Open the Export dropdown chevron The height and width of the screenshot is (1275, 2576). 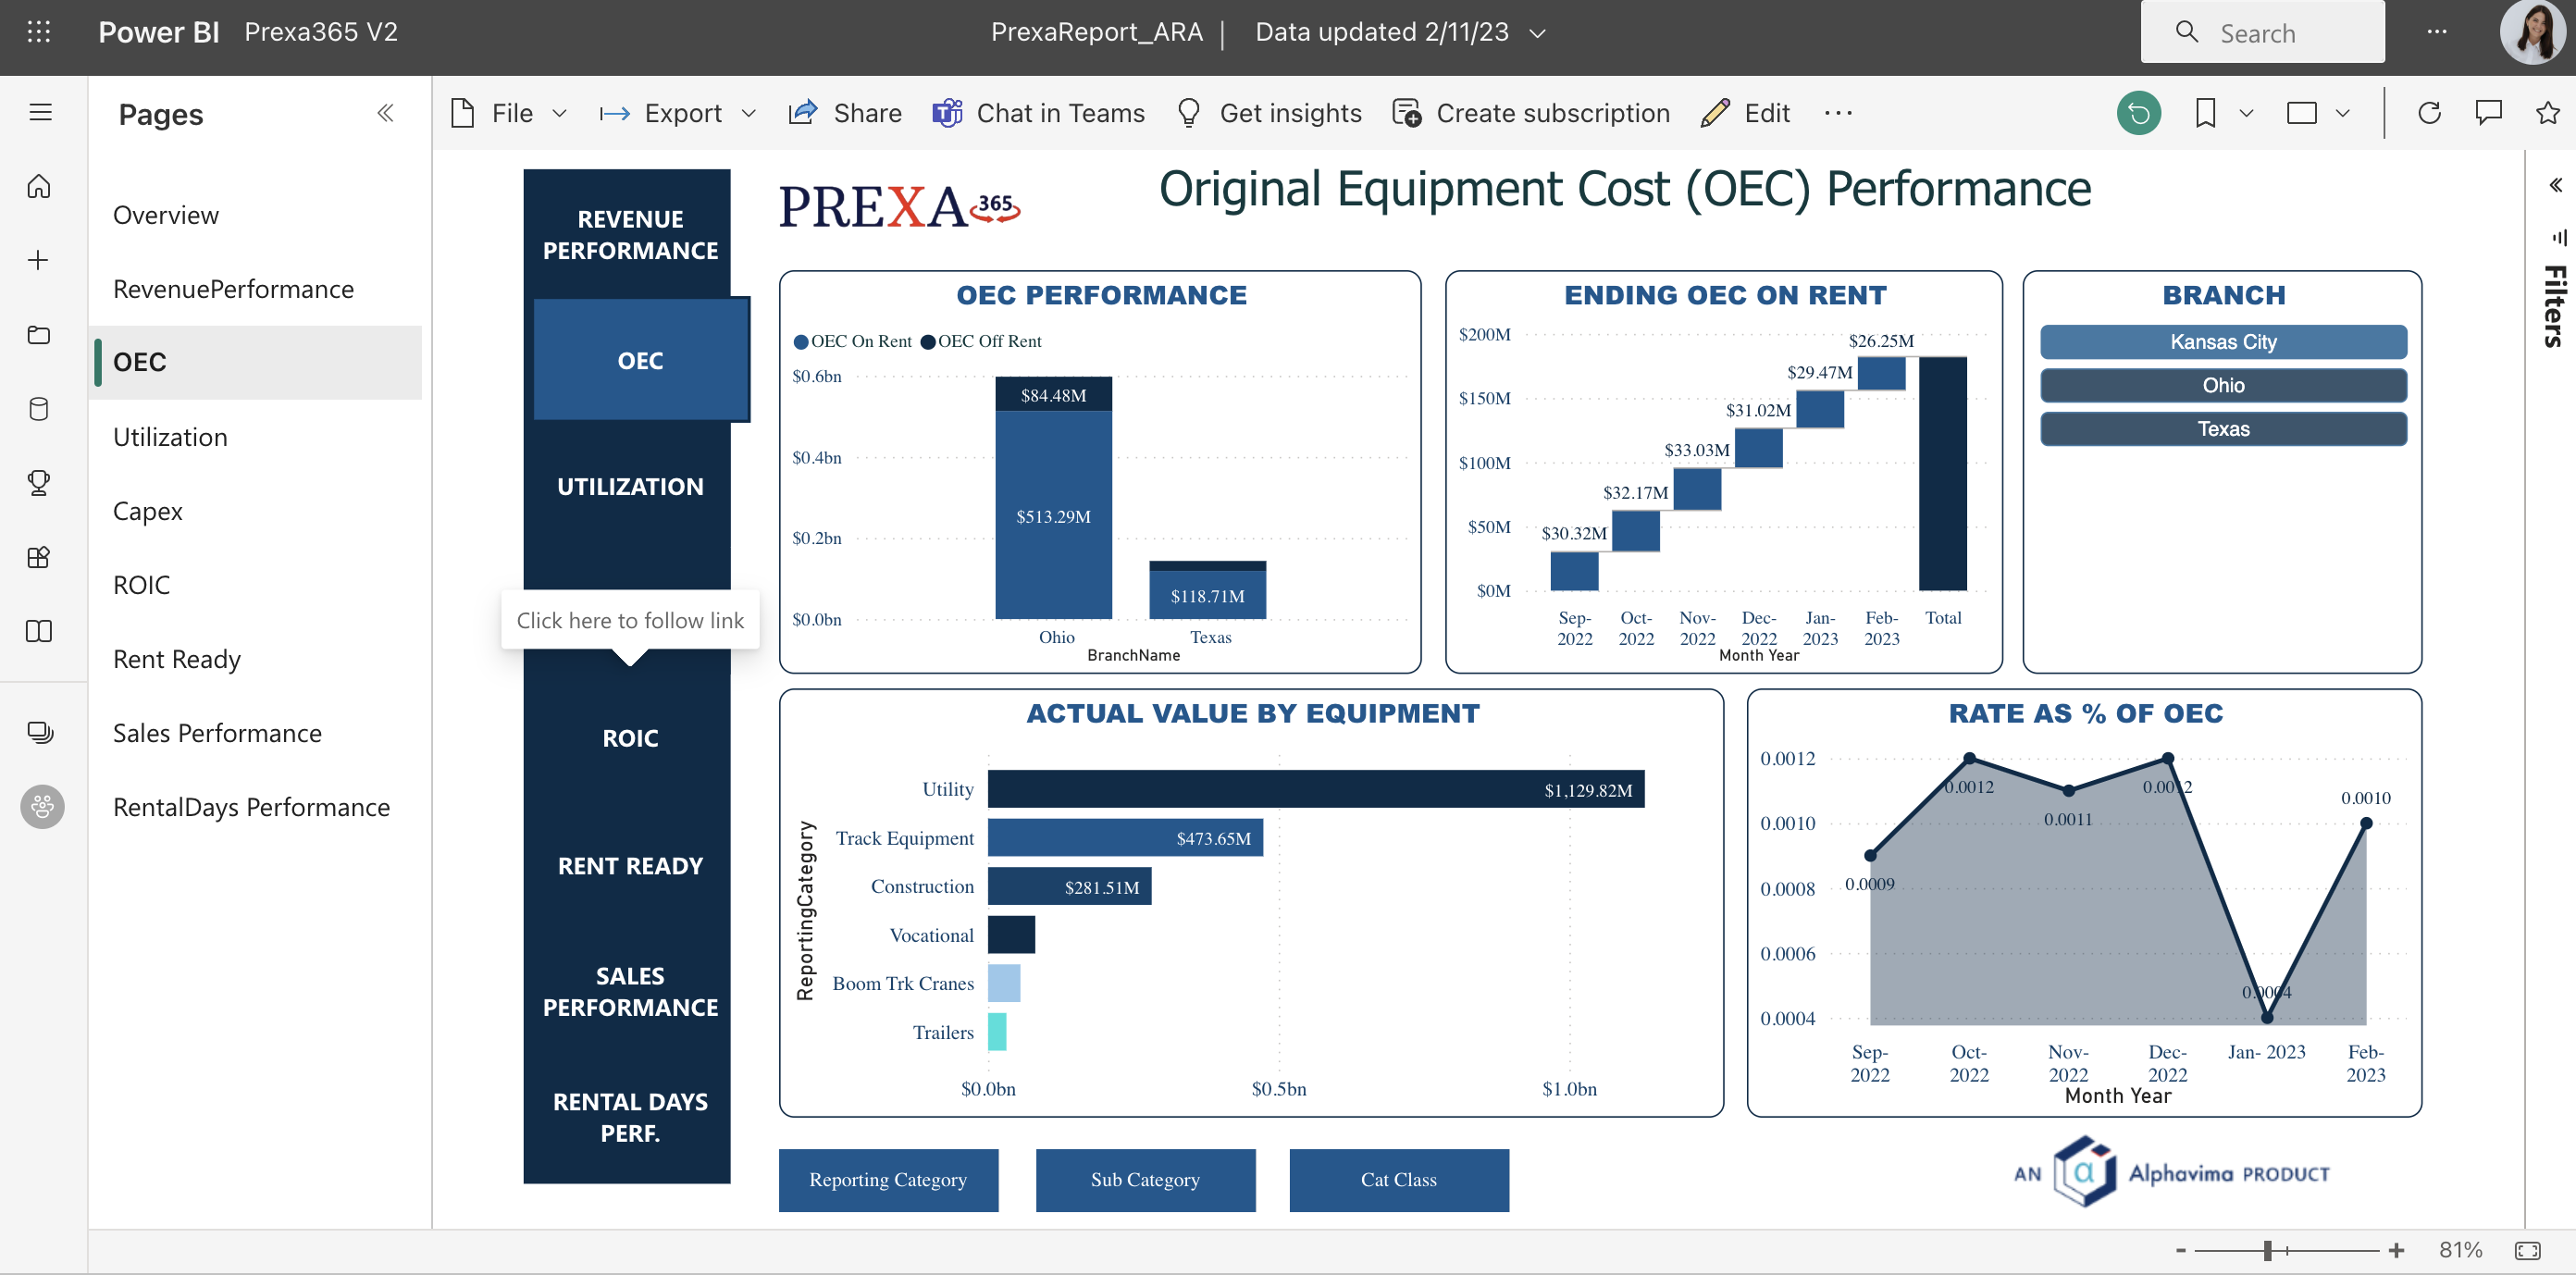pos(749,113)
